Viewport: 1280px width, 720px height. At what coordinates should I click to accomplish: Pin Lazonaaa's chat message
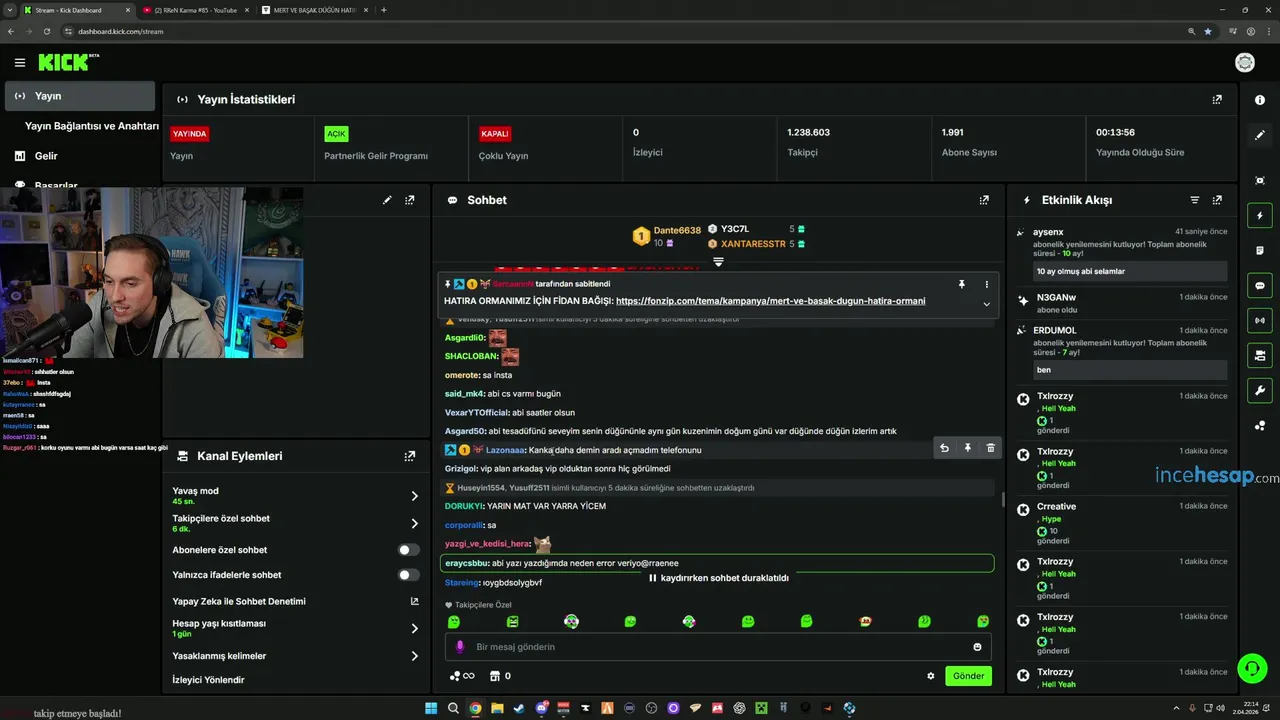tap(967, 448)
